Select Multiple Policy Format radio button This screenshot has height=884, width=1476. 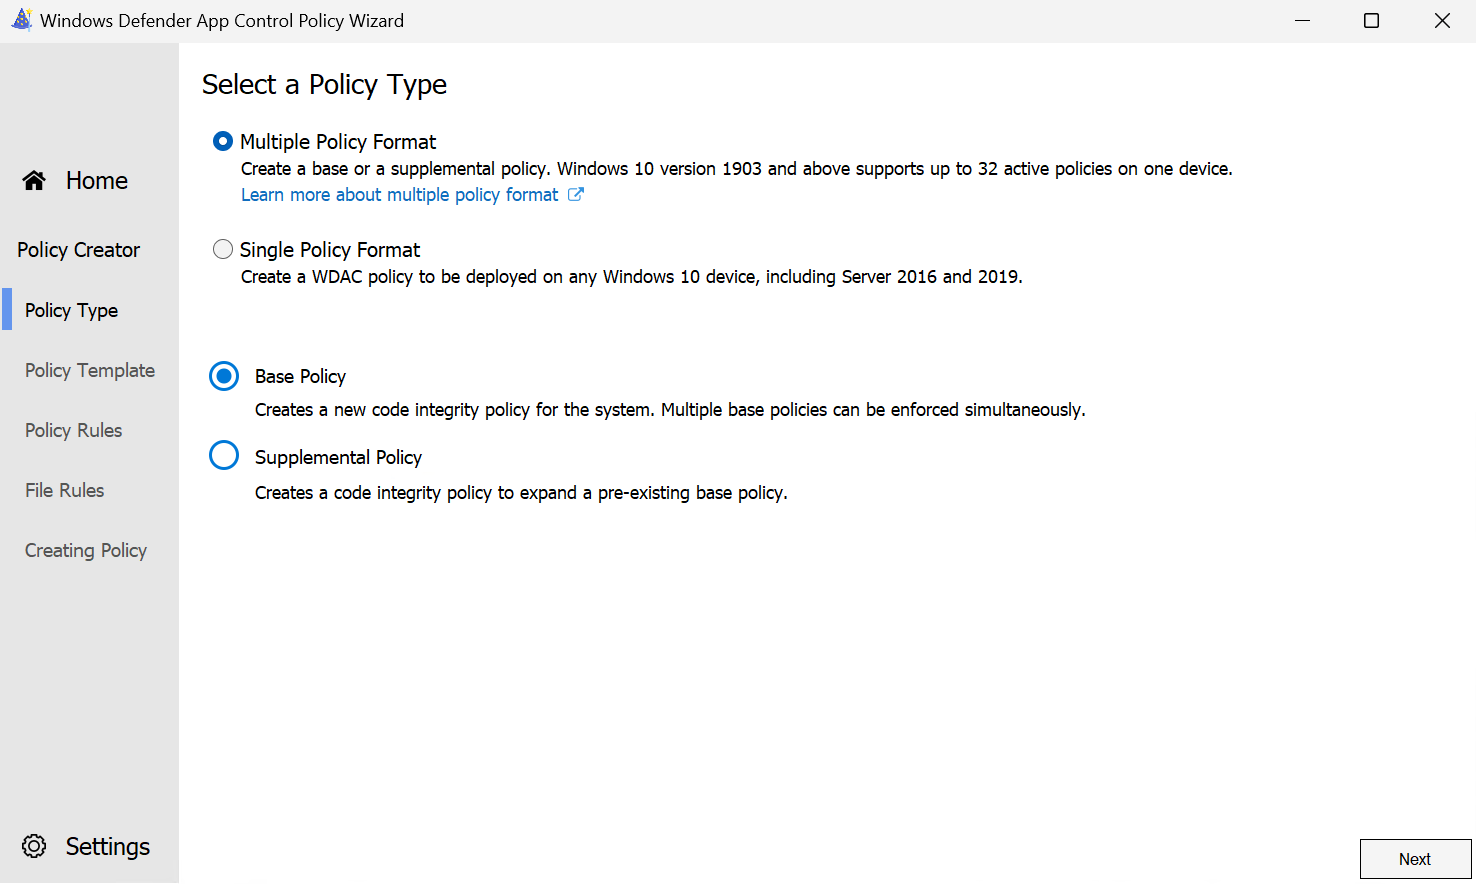click(223, 142)
